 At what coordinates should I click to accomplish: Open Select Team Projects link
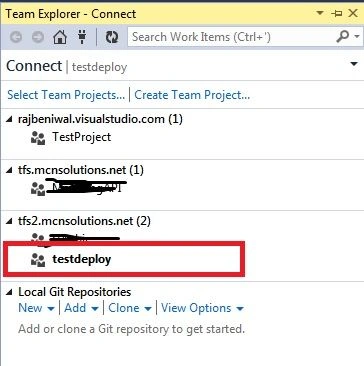(66, 95)
